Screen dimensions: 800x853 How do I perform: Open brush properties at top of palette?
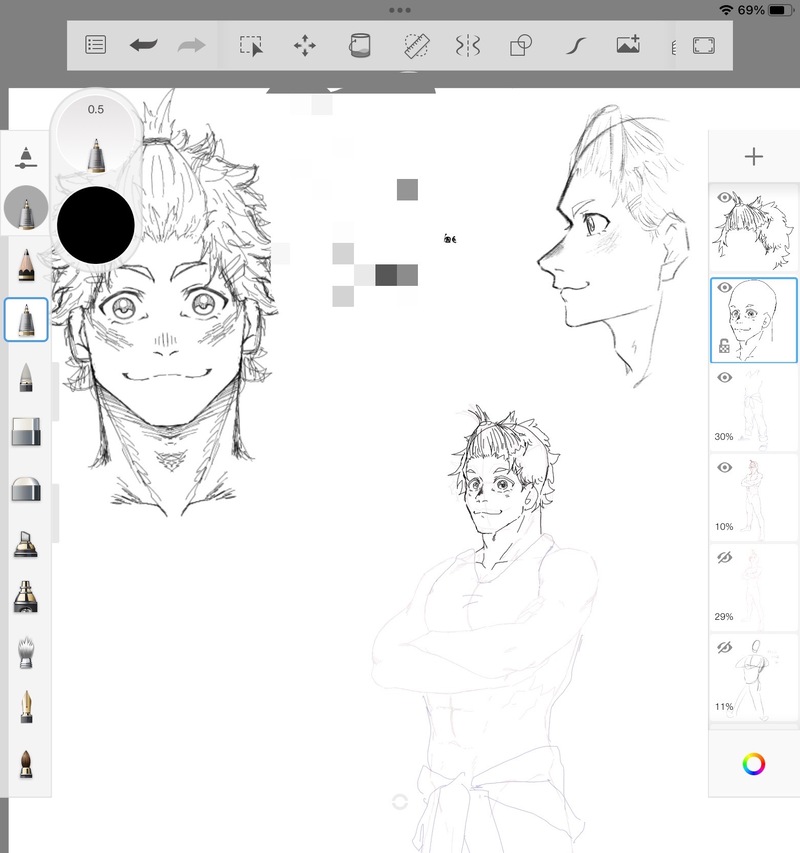point(26,157)
